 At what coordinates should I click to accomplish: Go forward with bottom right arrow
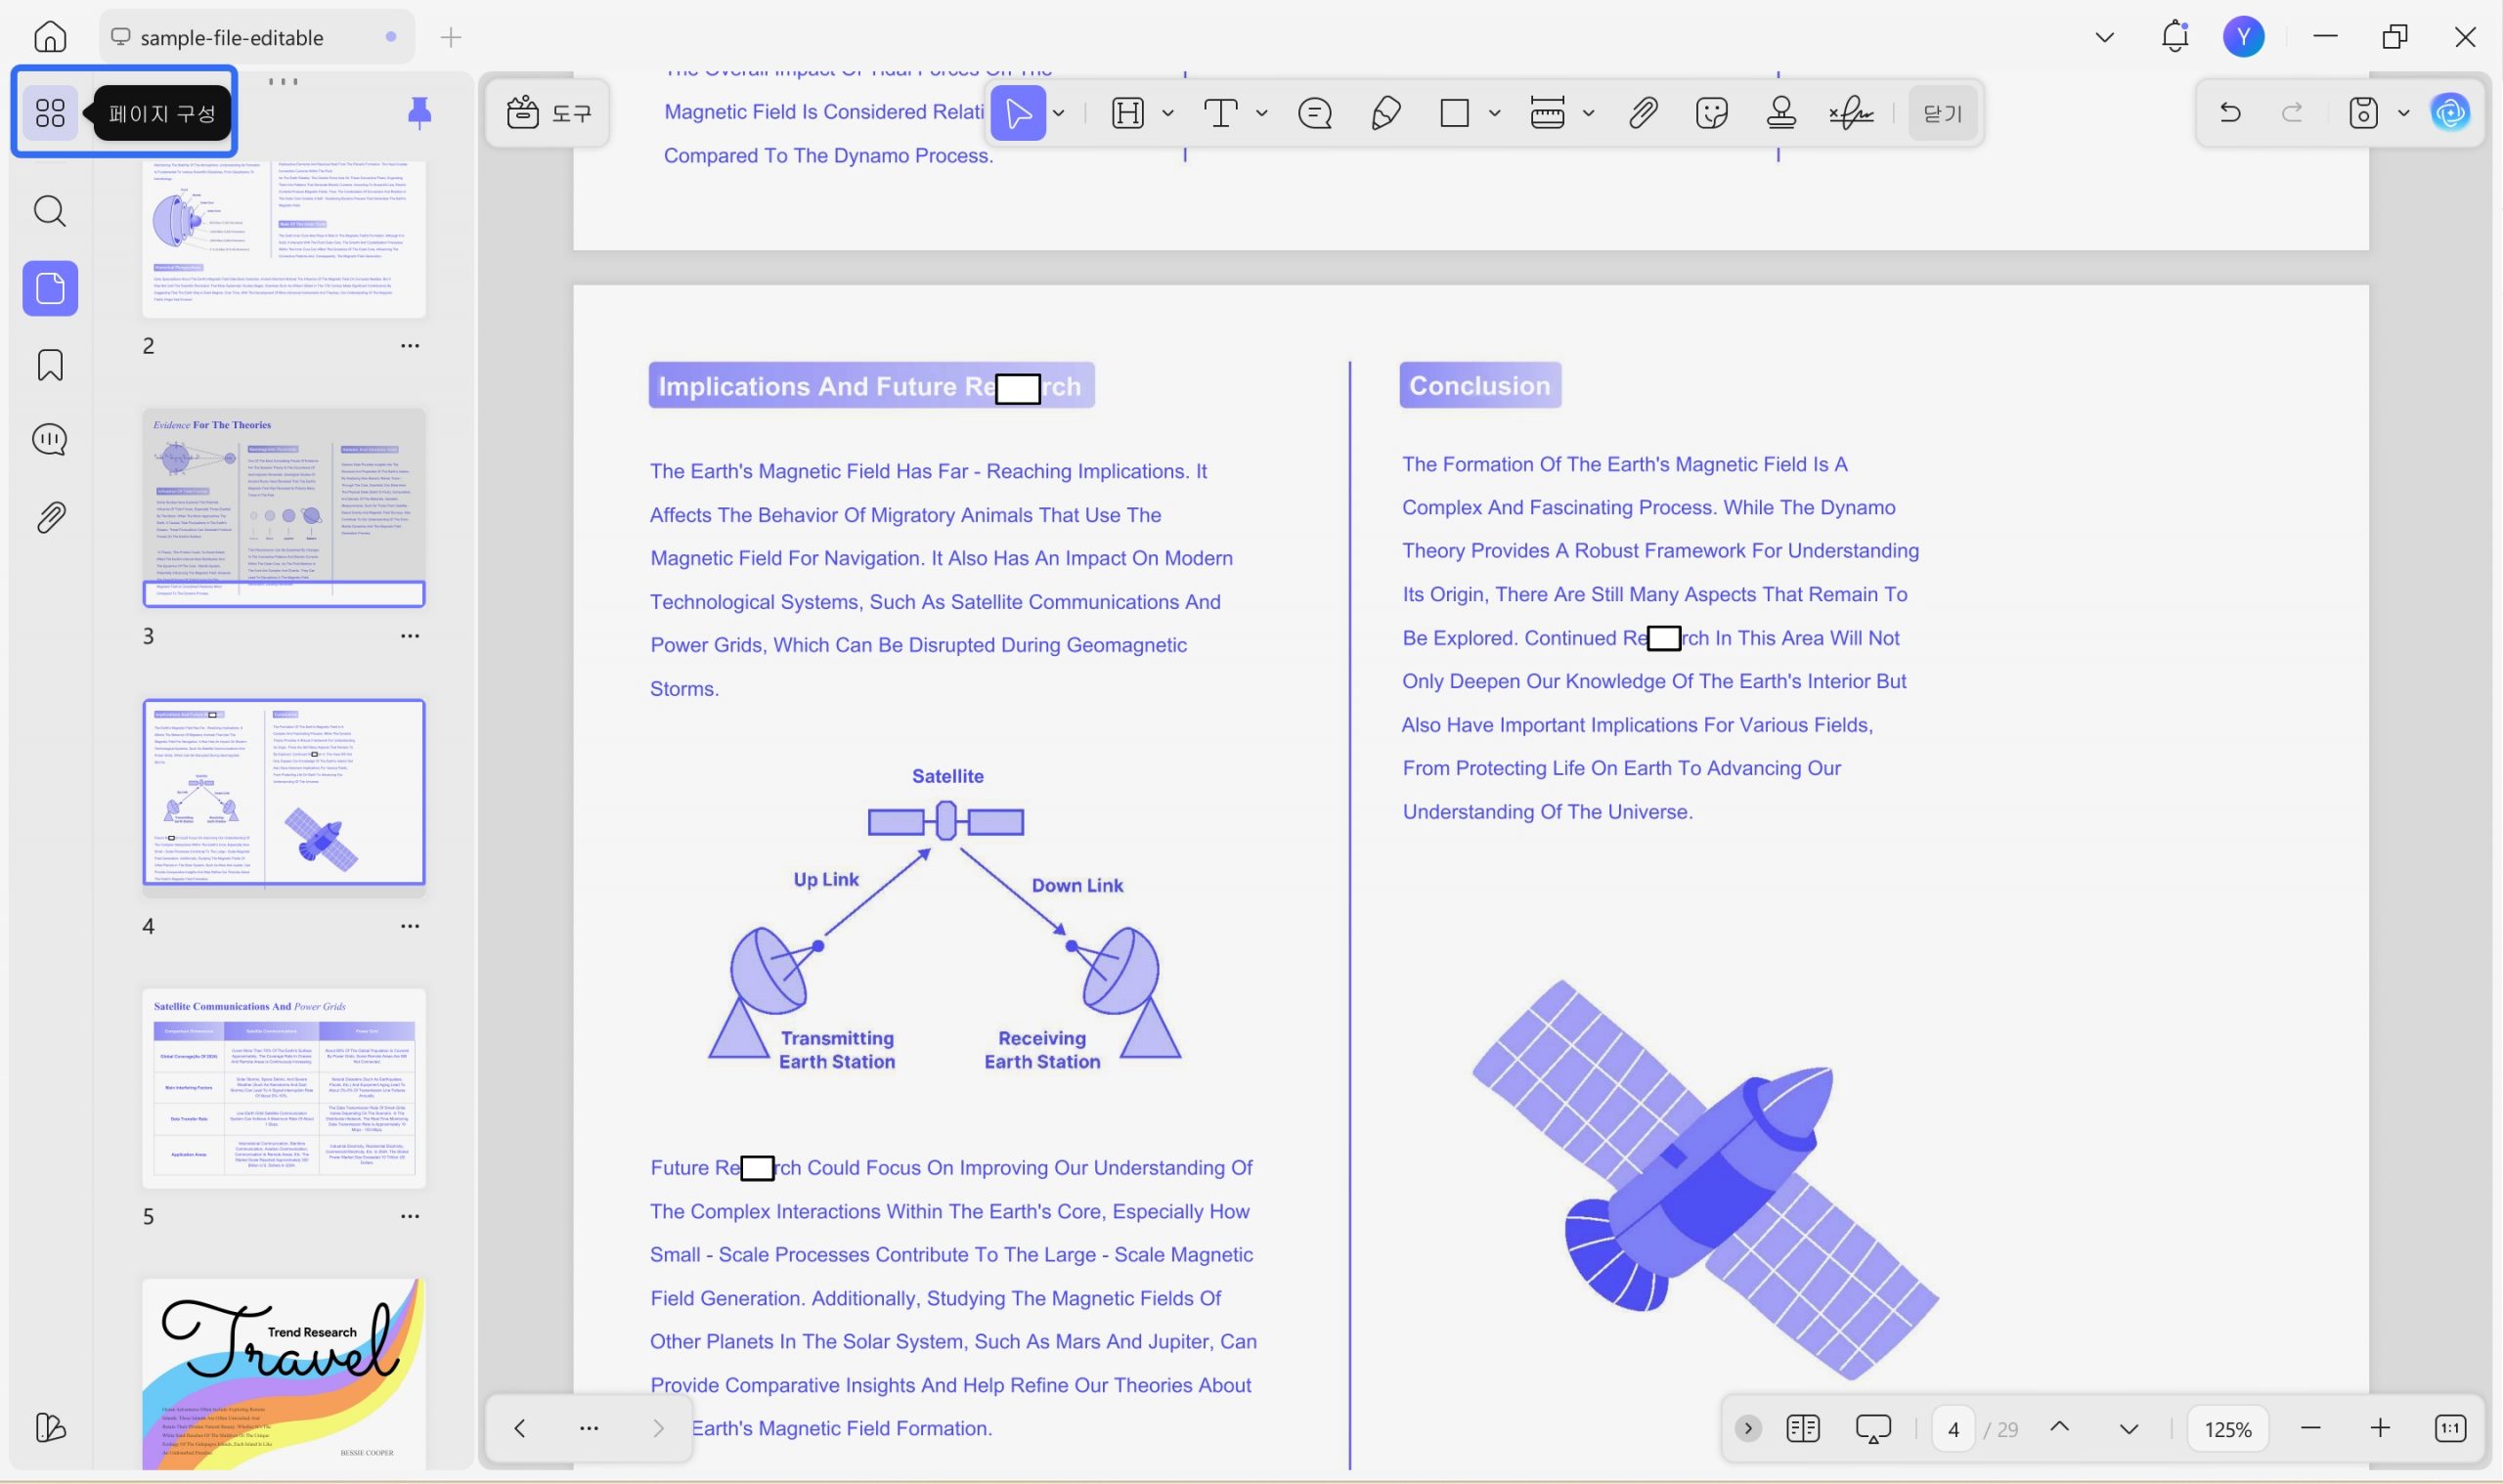(658, 1428)
